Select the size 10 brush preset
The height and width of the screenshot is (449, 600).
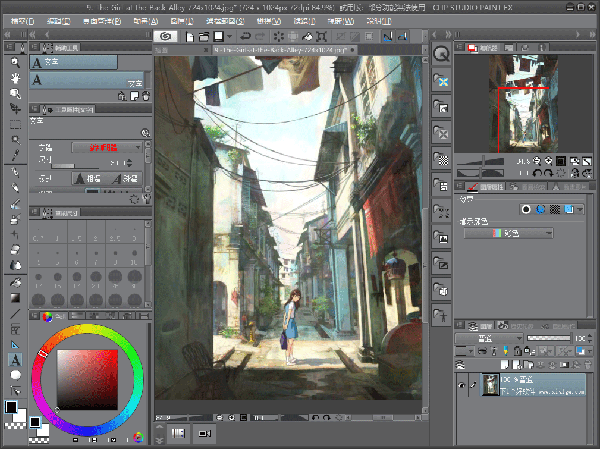(x=134, y=257)
